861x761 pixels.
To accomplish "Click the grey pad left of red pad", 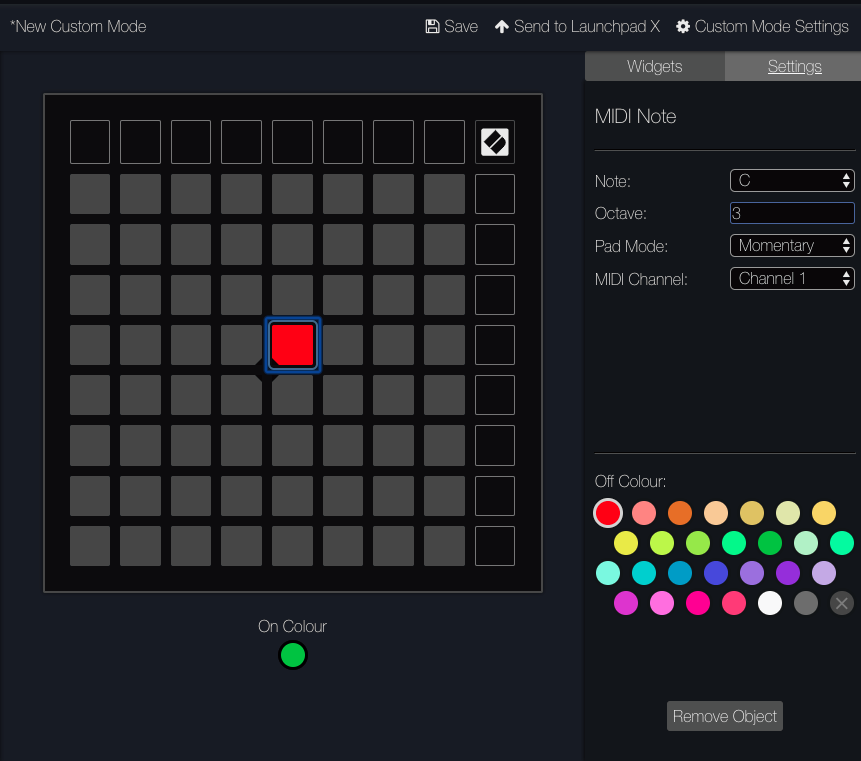I will coord(242,345).
